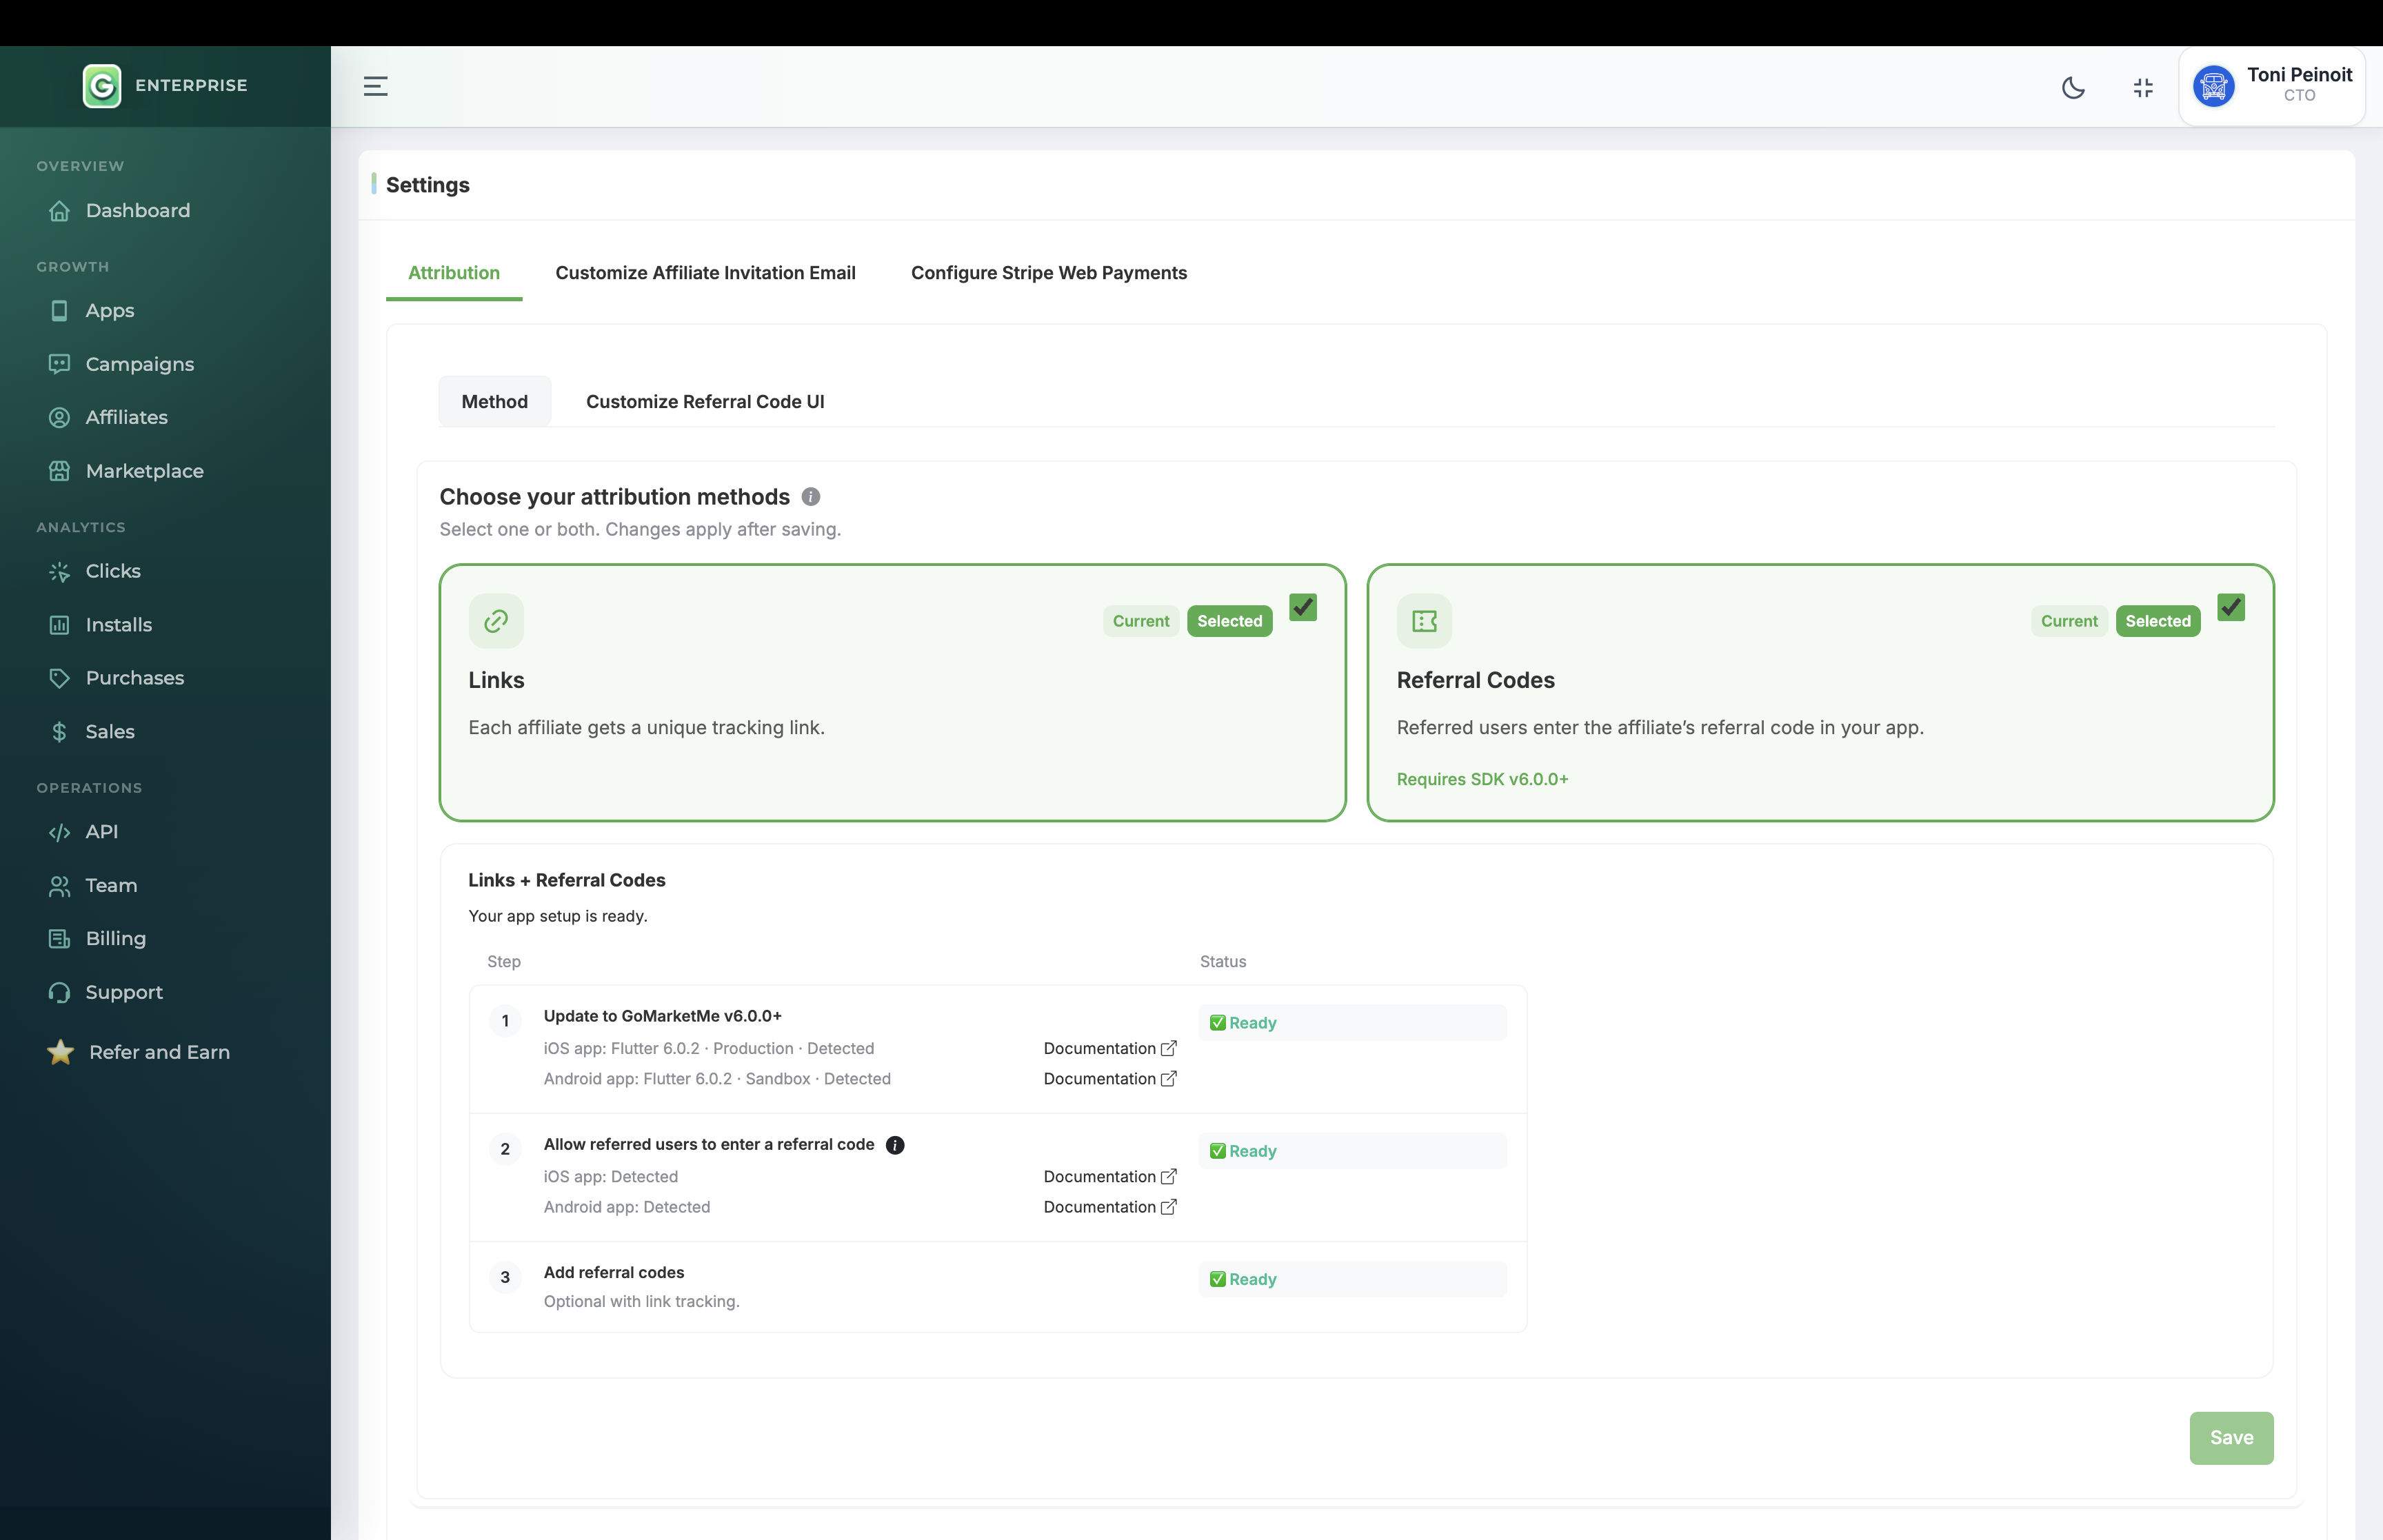Screen dimensions: 2383x1540
Task: Click the Referral Codes ticket icon
Action: pyautogui.click(x=1424, y=621)
